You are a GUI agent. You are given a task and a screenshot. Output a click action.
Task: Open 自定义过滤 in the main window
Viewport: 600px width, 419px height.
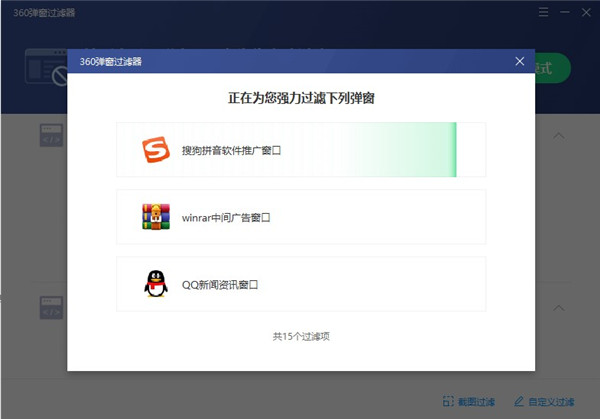tap(545, 401)
